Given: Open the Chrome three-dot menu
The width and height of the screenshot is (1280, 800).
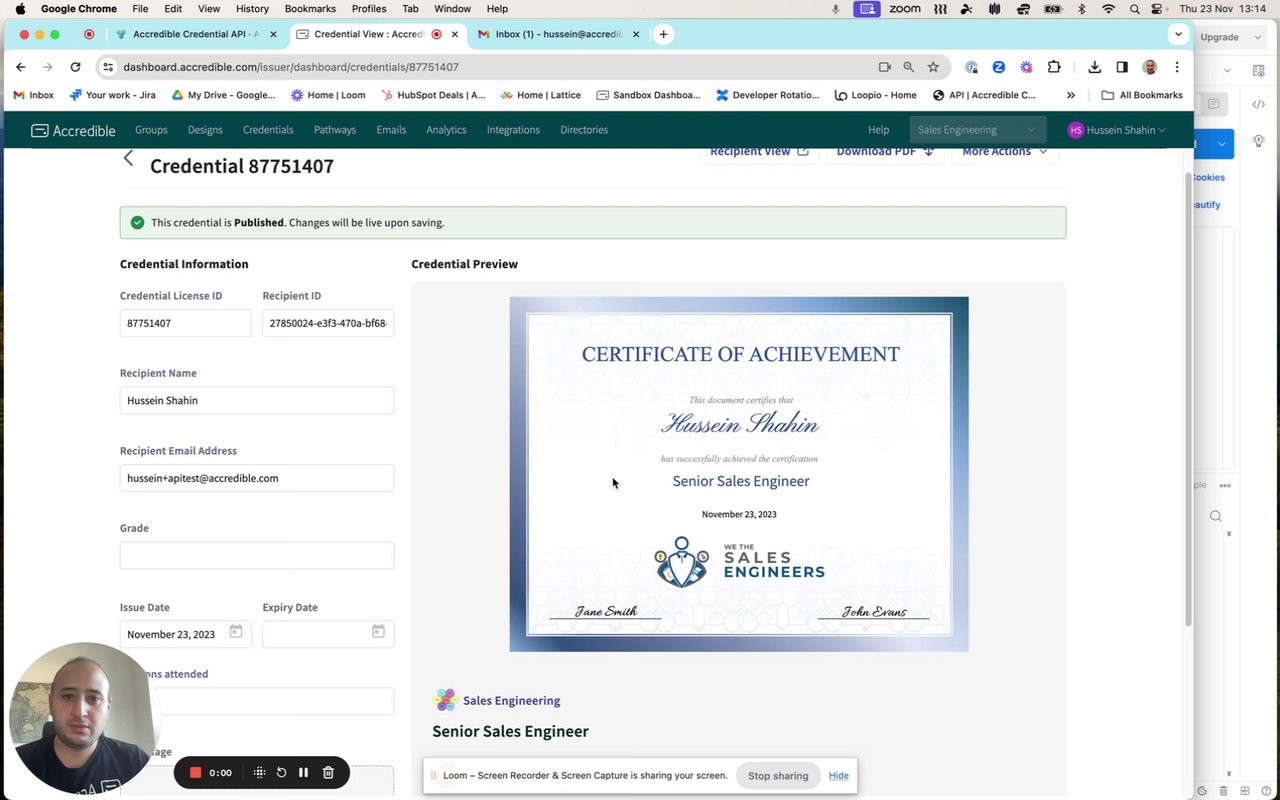Looking at the screenshot, I should point(1177,67).
